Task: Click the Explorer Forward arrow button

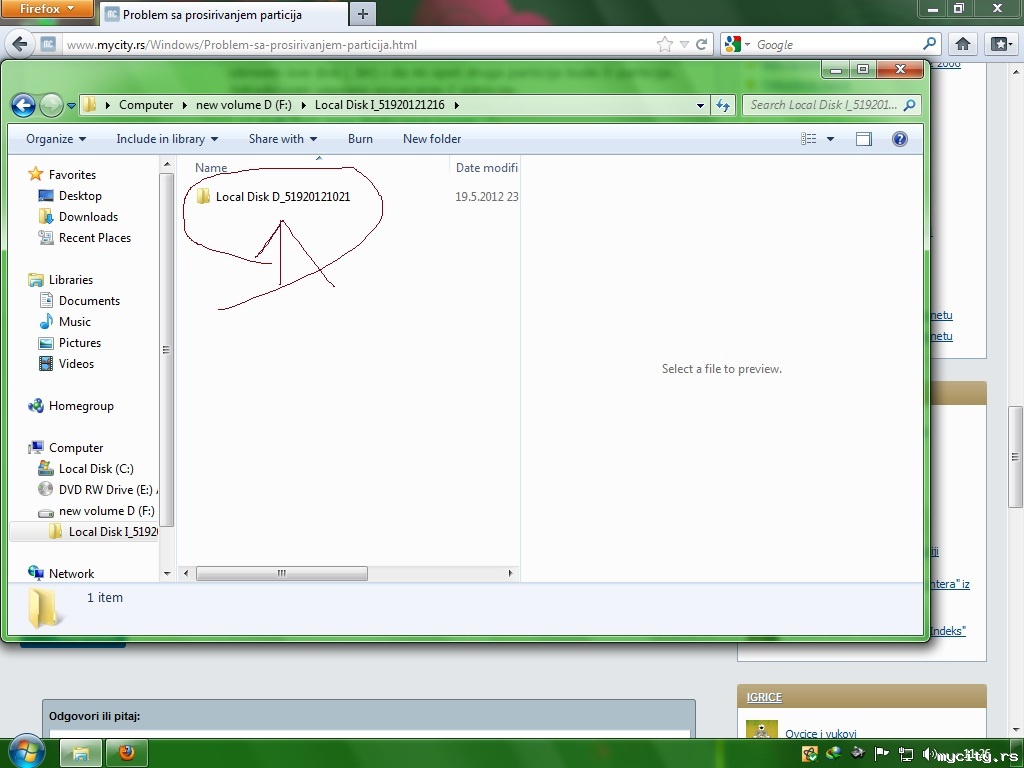Action: (51, 105)
